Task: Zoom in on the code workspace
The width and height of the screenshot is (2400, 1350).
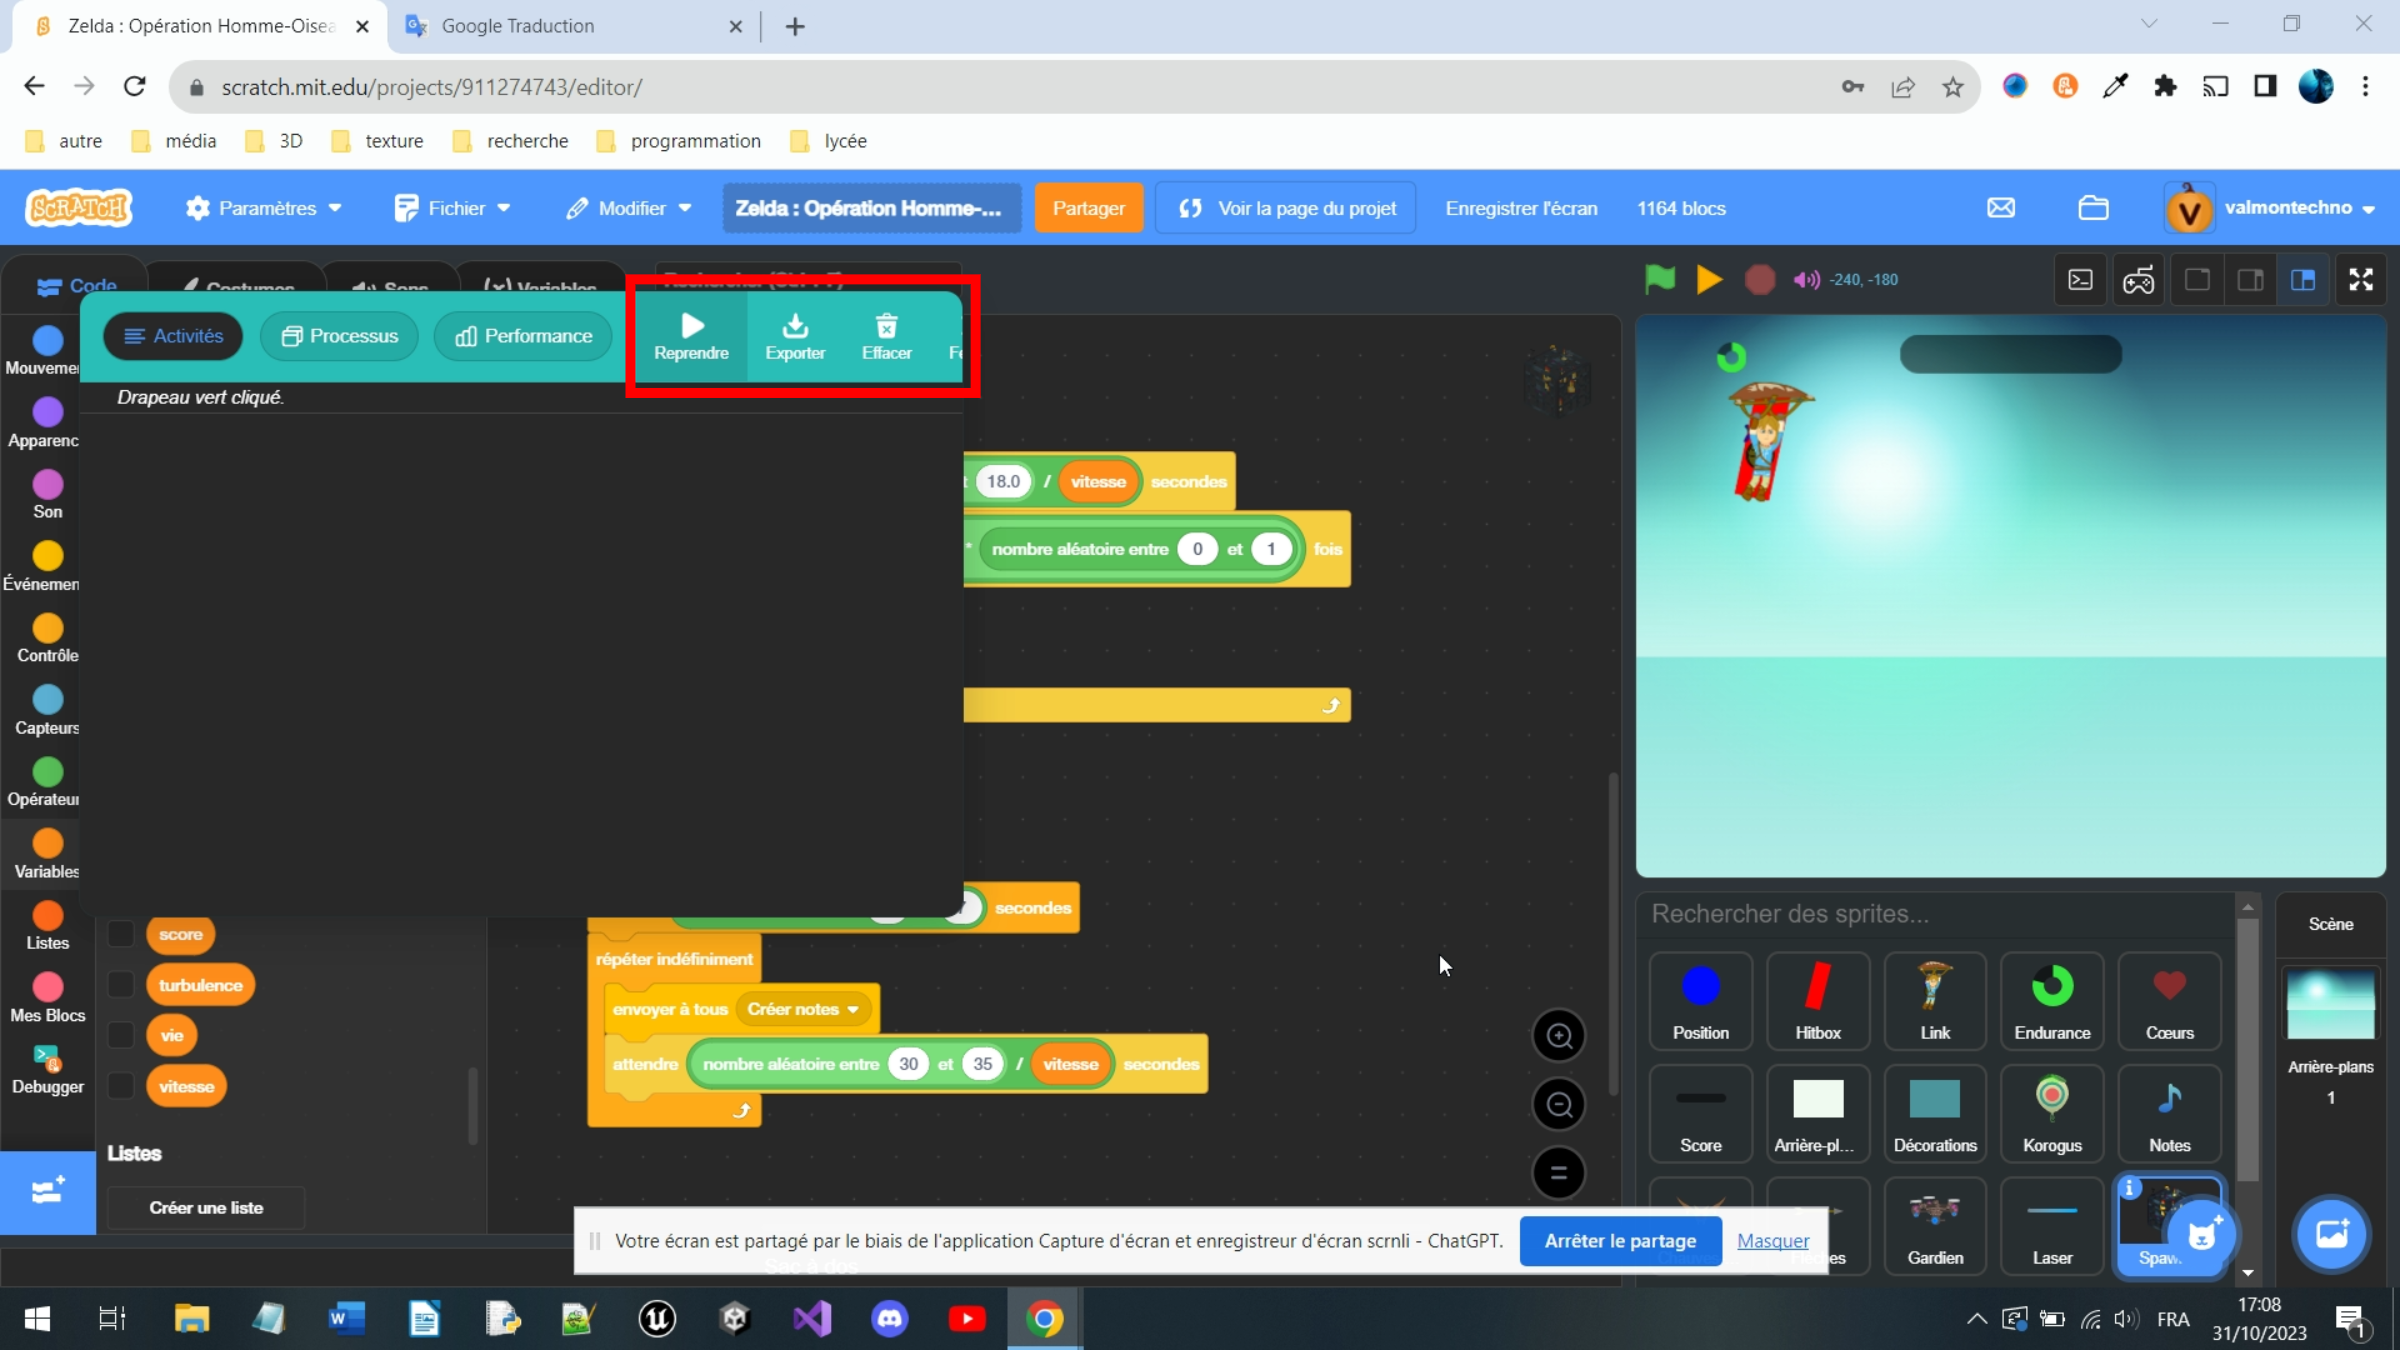Action: tap(1558, 1036)
